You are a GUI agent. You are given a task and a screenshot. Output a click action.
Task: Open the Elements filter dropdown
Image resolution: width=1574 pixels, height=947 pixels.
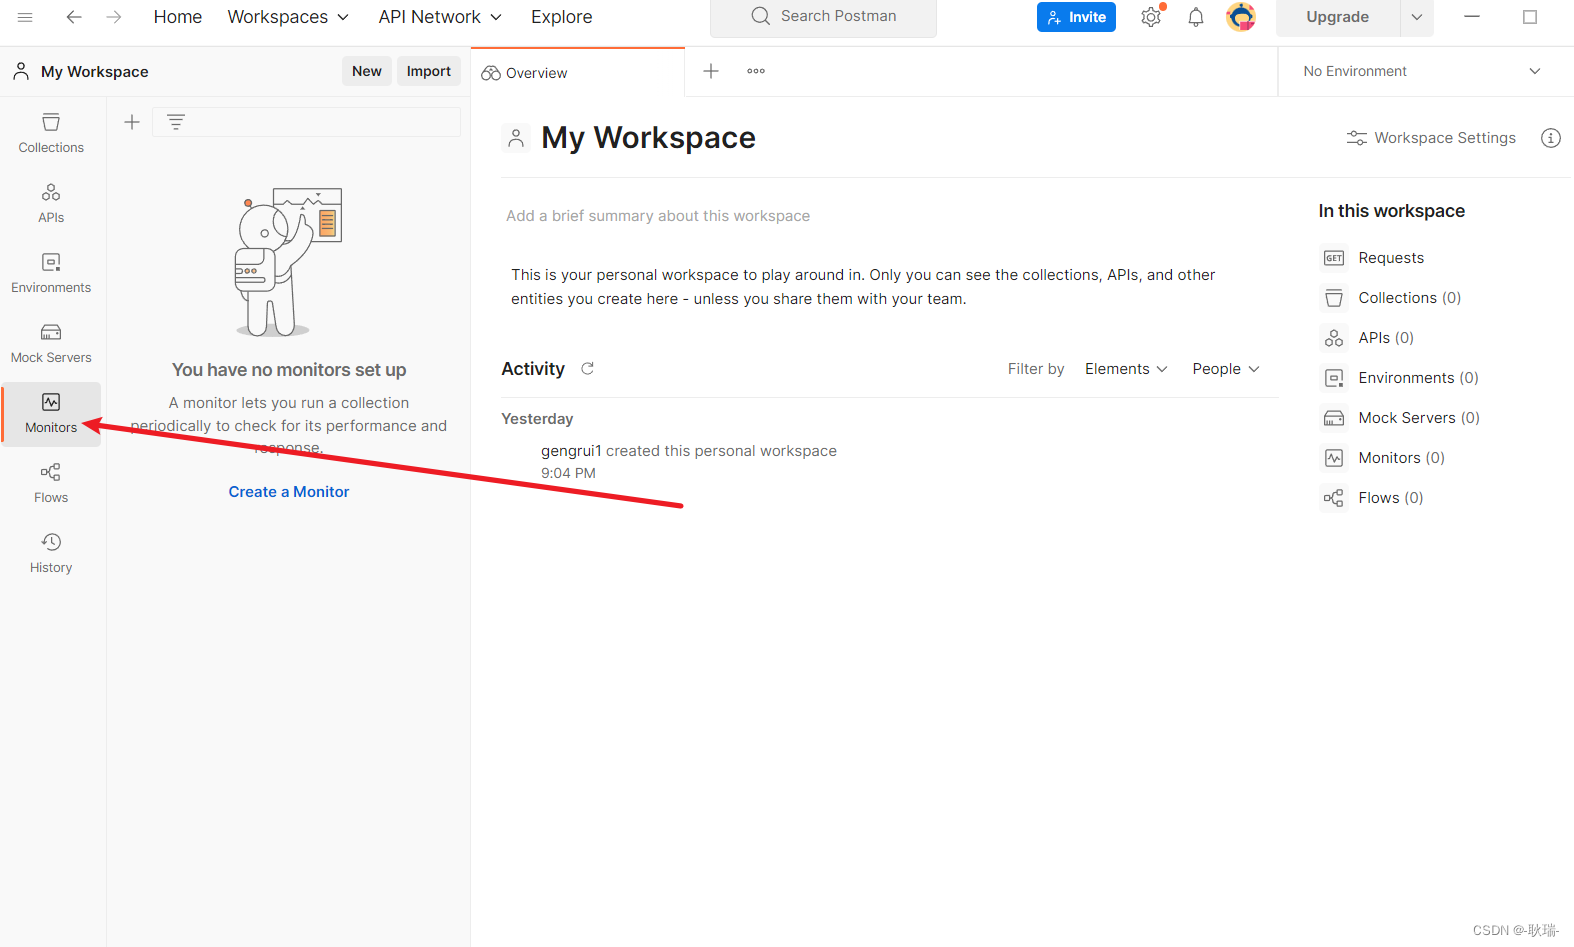tap(1126, 369)
